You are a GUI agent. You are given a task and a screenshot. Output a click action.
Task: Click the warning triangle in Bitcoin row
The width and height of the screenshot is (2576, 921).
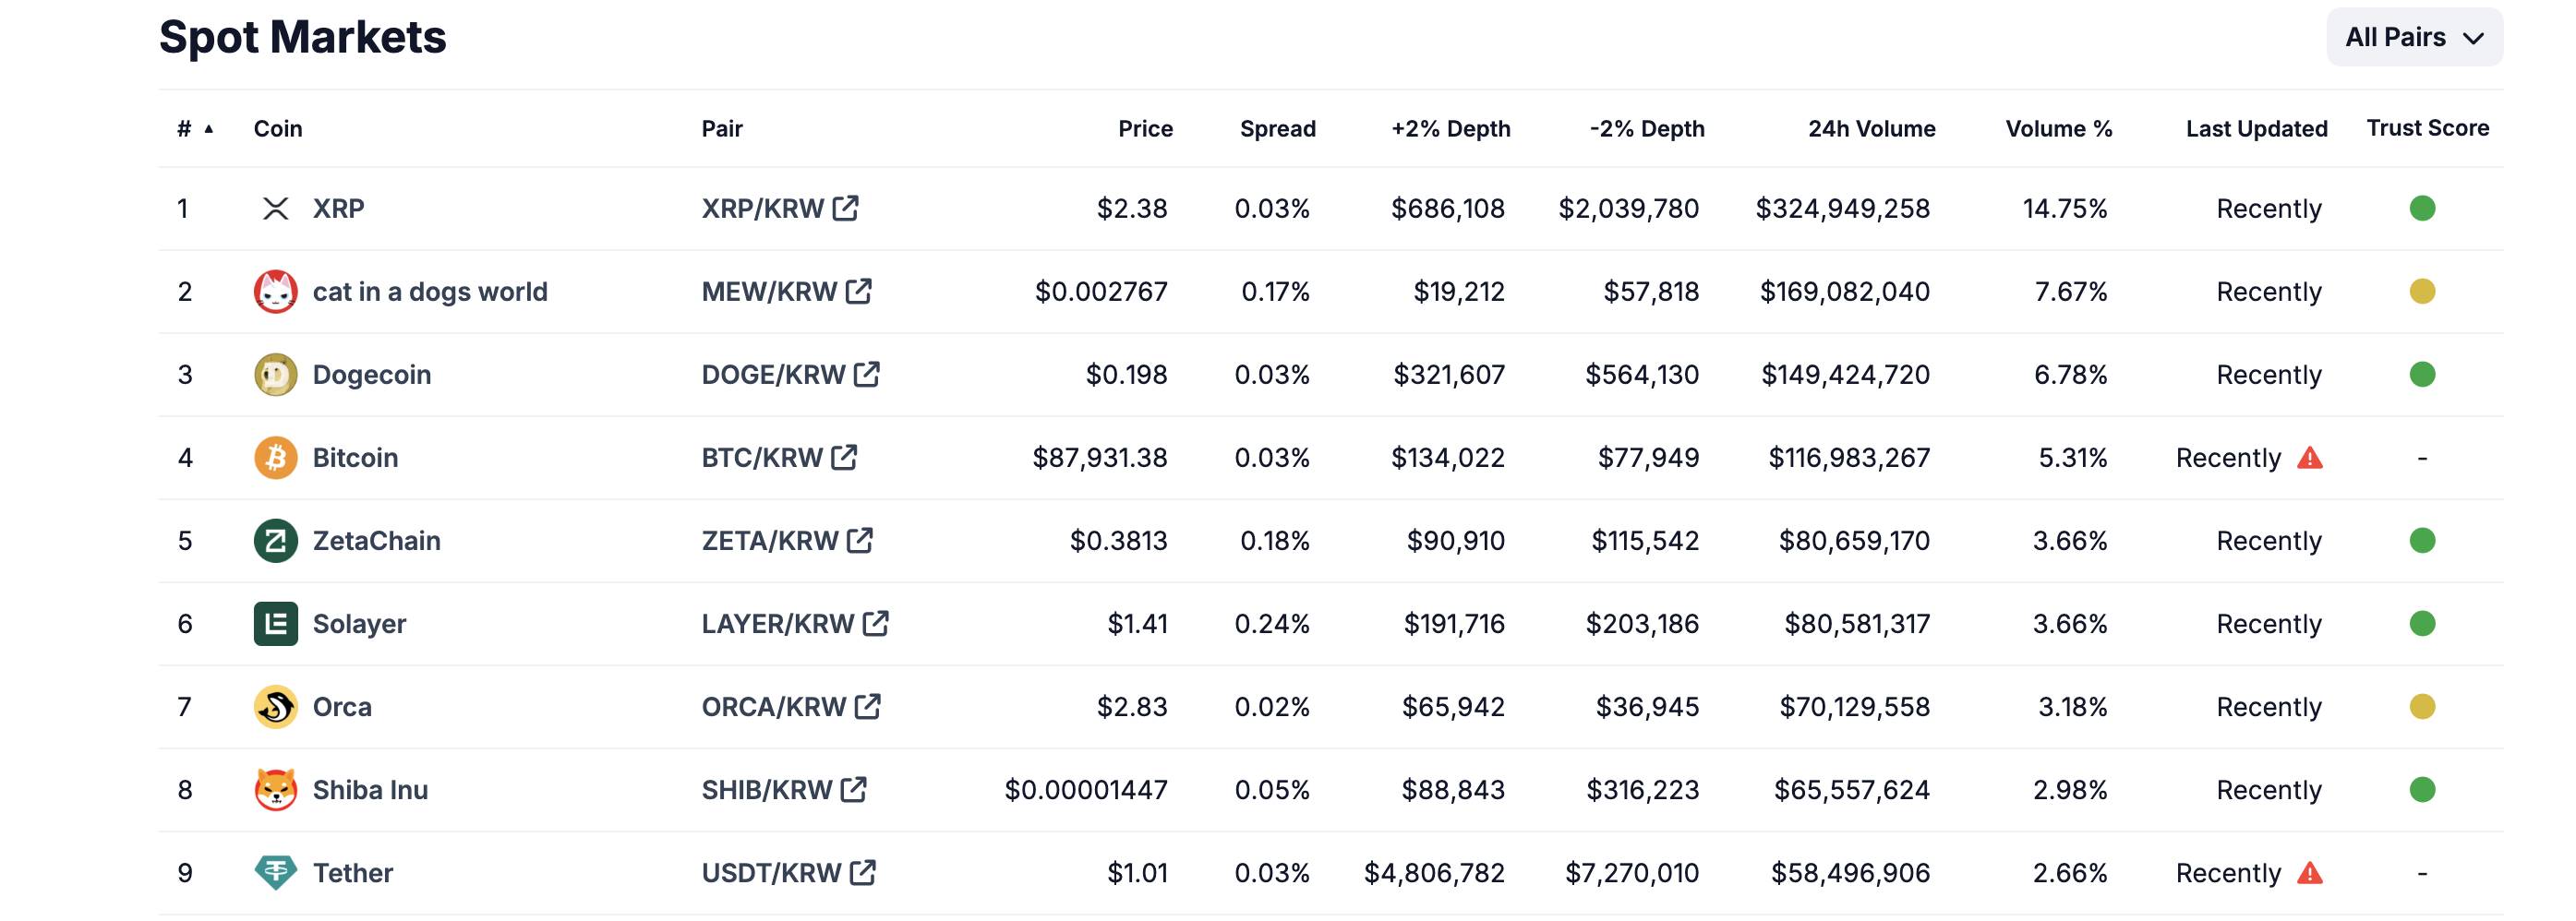2310,458
